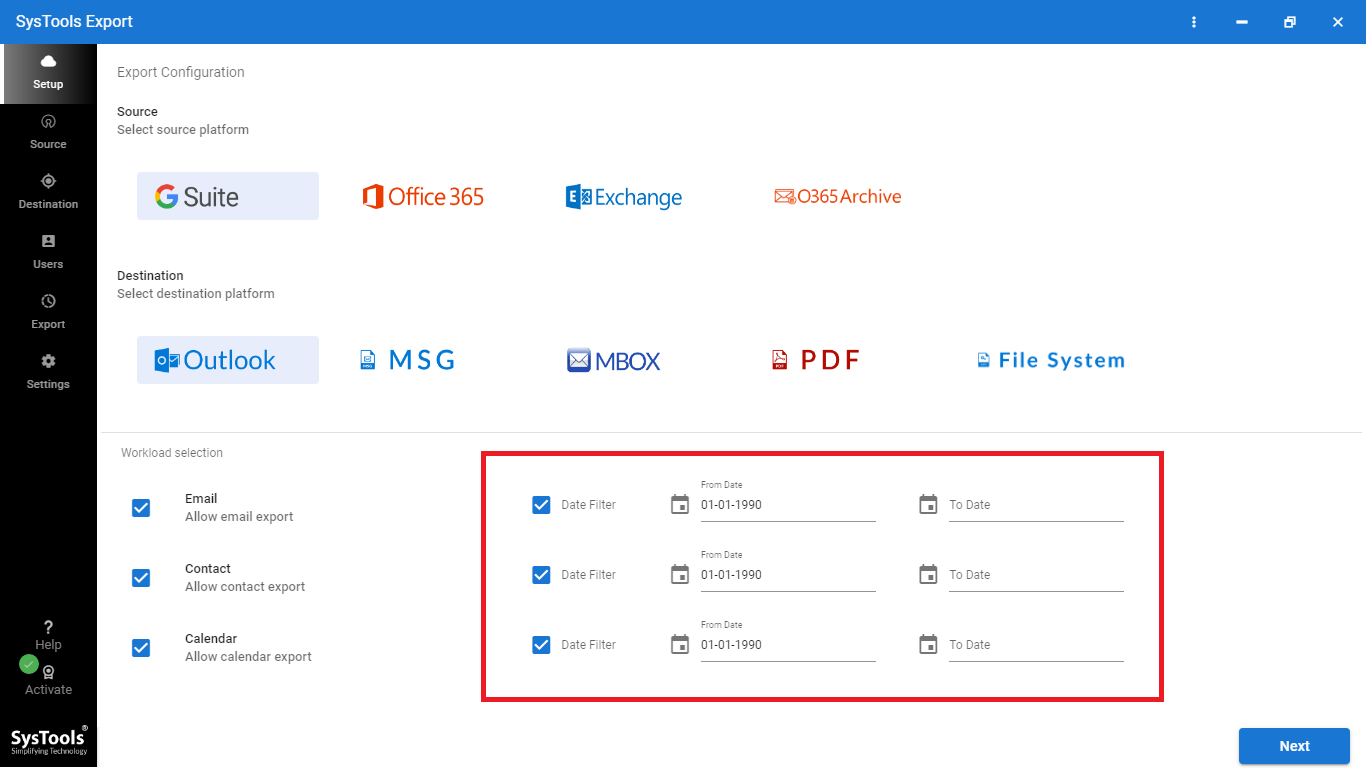Viewport: 1366px width, 768px height.
Task: Choose O365 Archive as source
Action: pos(838,197)
